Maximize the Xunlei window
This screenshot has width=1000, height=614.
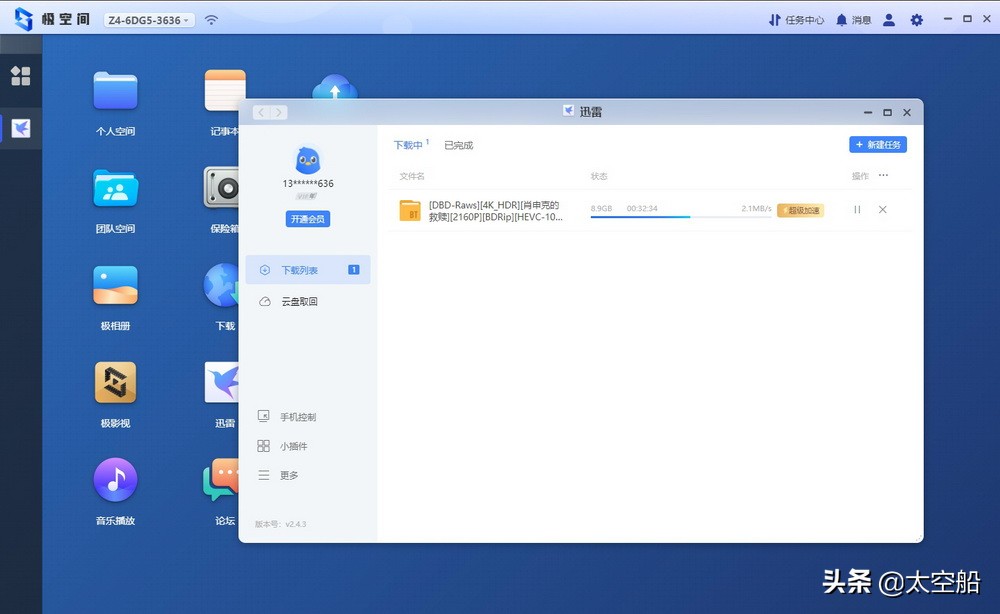[887, 112]
